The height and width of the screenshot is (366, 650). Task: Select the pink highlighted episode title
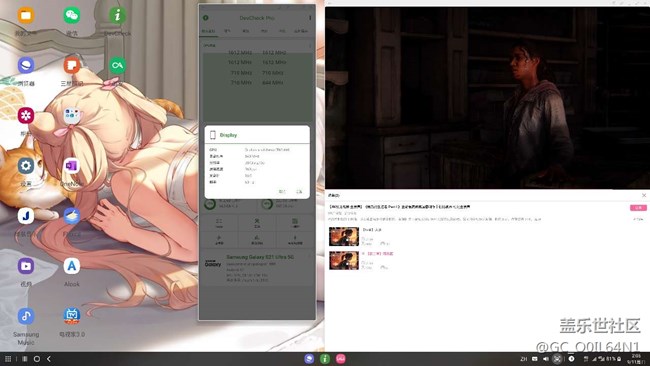[380, 253]
